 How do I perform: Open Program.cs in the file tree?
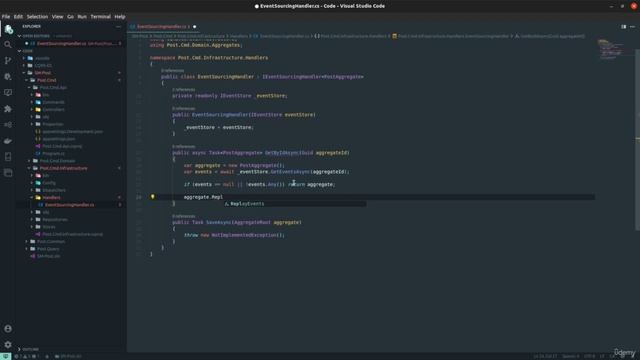pos(53,153)
